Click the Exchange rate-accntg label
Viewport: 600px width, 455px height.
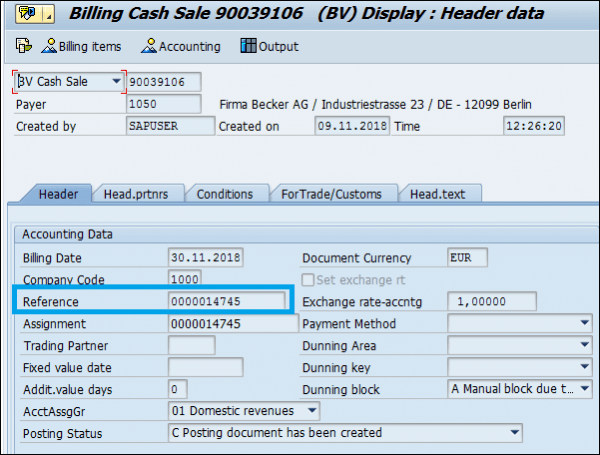[362, 302]
